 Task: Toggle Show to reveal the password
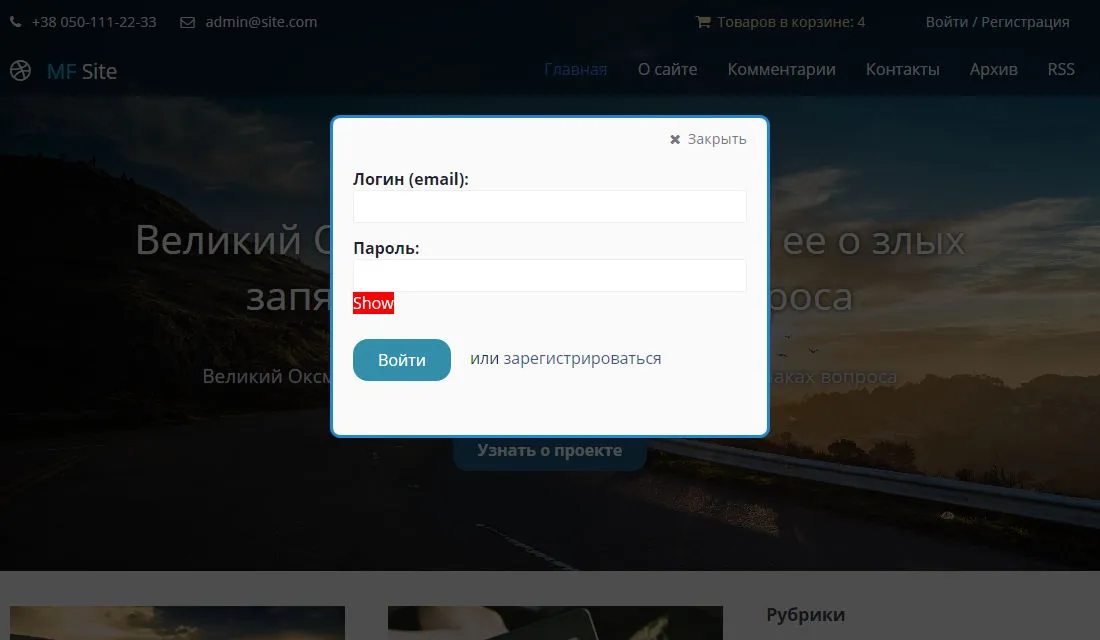click(x=373, y=303)
